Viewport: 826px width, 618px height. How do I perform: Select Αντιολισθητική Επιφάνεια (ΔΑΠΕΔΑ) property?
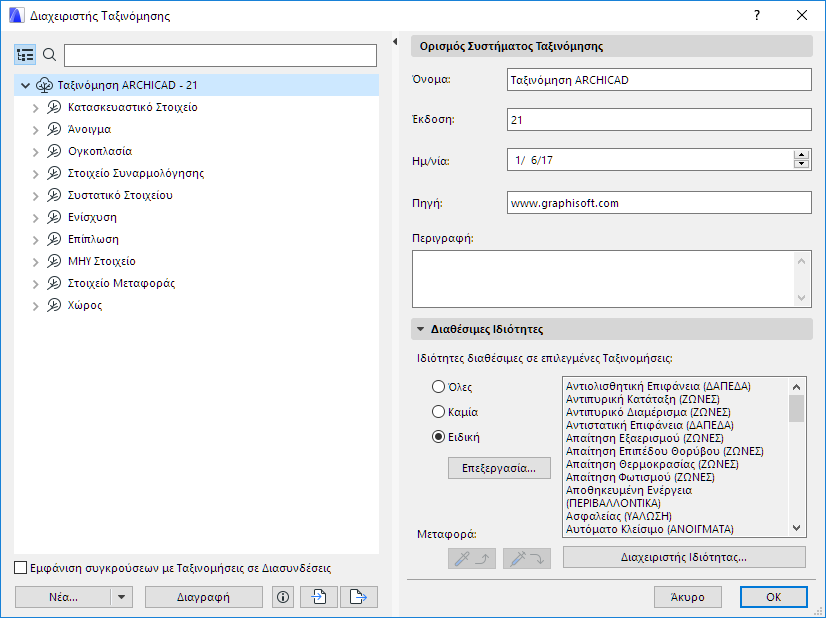[x=658, y=386]
